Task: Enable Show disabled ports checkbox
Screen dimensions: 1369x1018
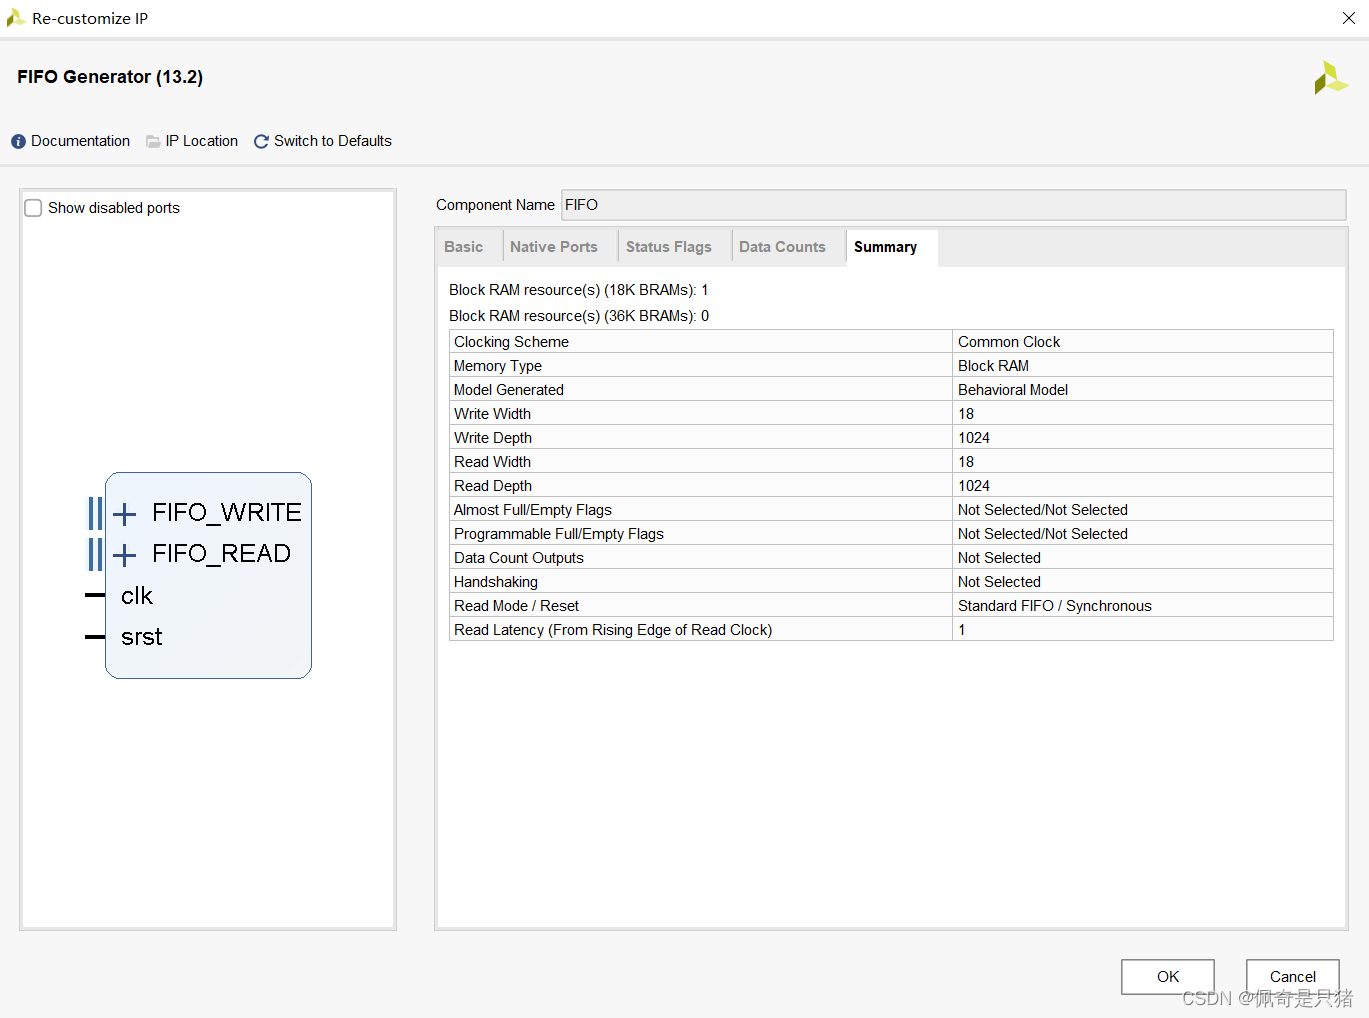Action: (33, 208)
